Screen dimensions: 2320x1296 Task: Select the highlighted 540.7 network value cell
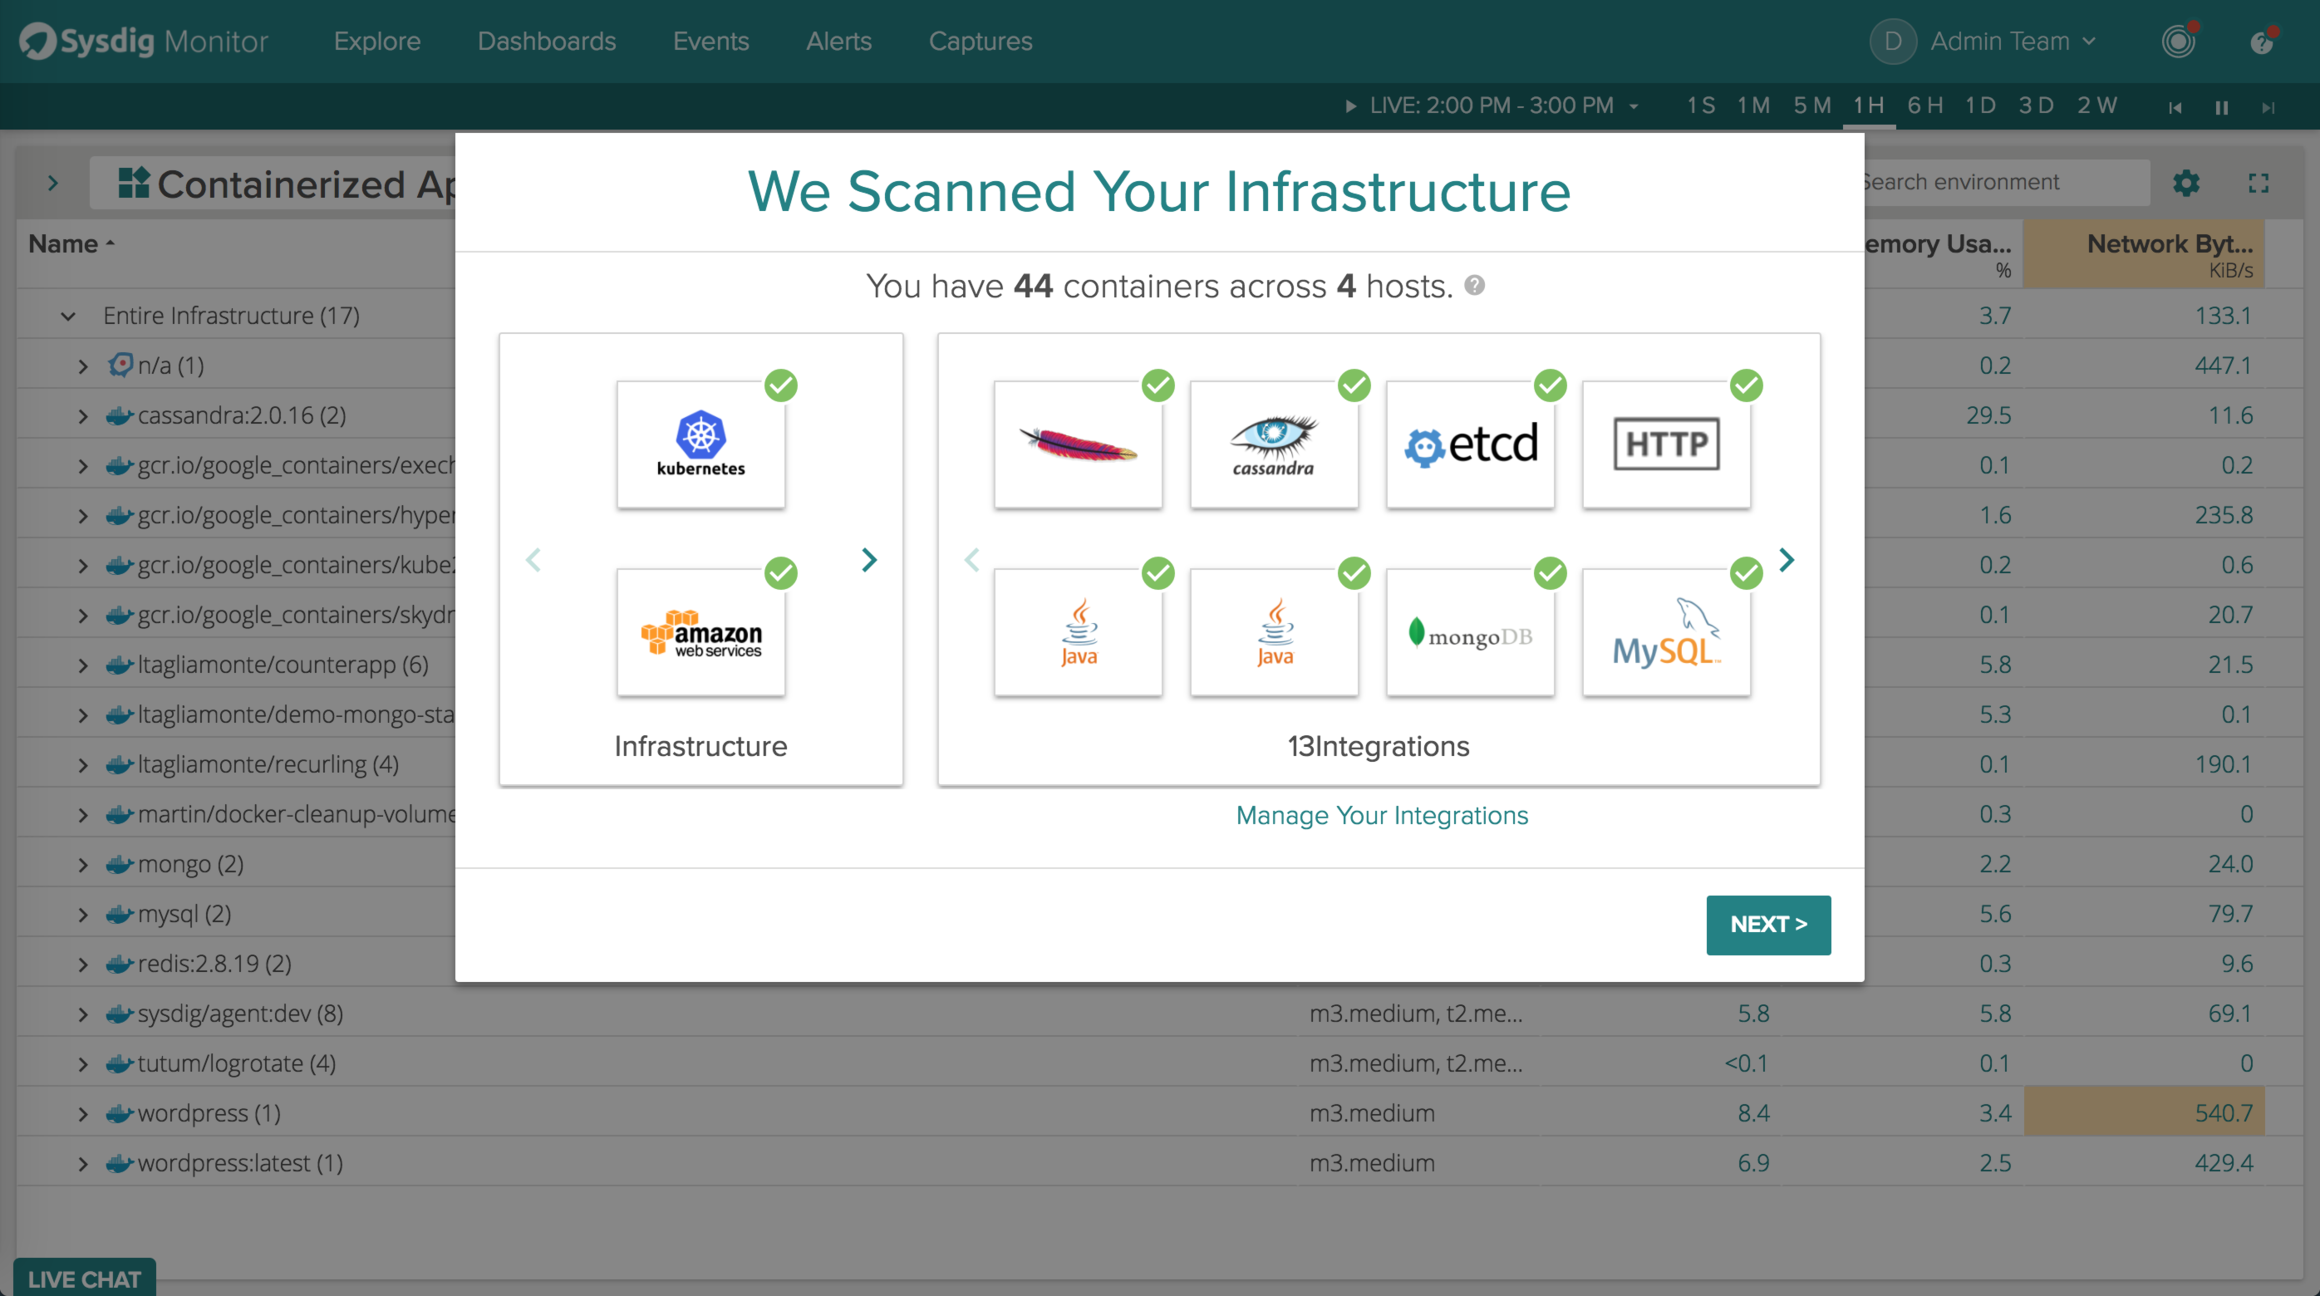pos(2144,1113)
